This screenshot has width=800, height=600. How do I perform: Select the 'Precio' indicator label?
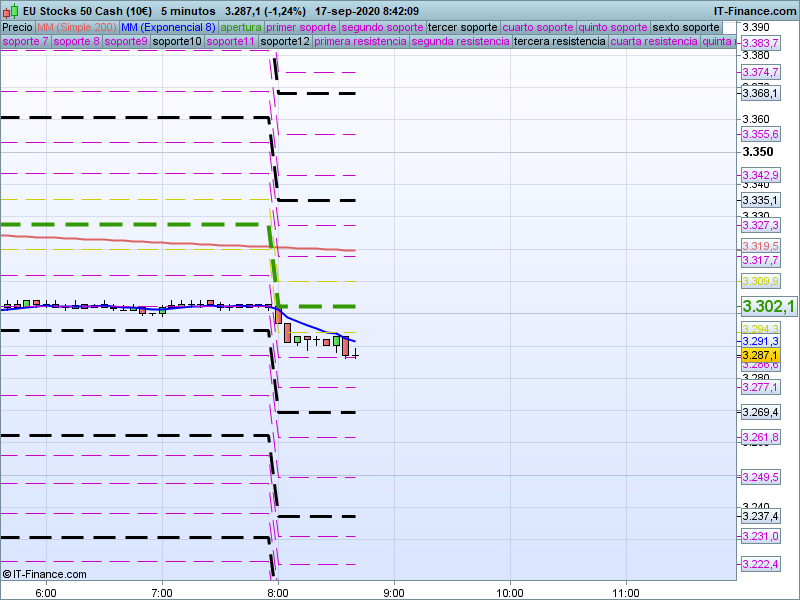click(17, 27)
